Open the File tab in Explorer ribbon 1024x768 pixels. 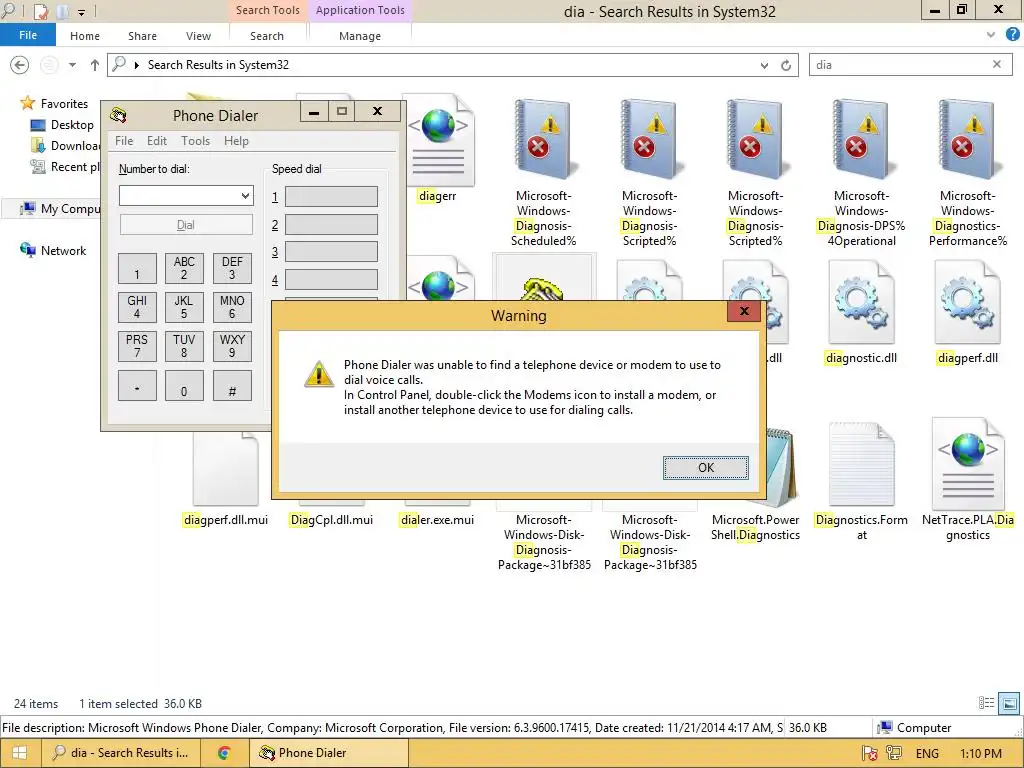[x=28, y=35]
